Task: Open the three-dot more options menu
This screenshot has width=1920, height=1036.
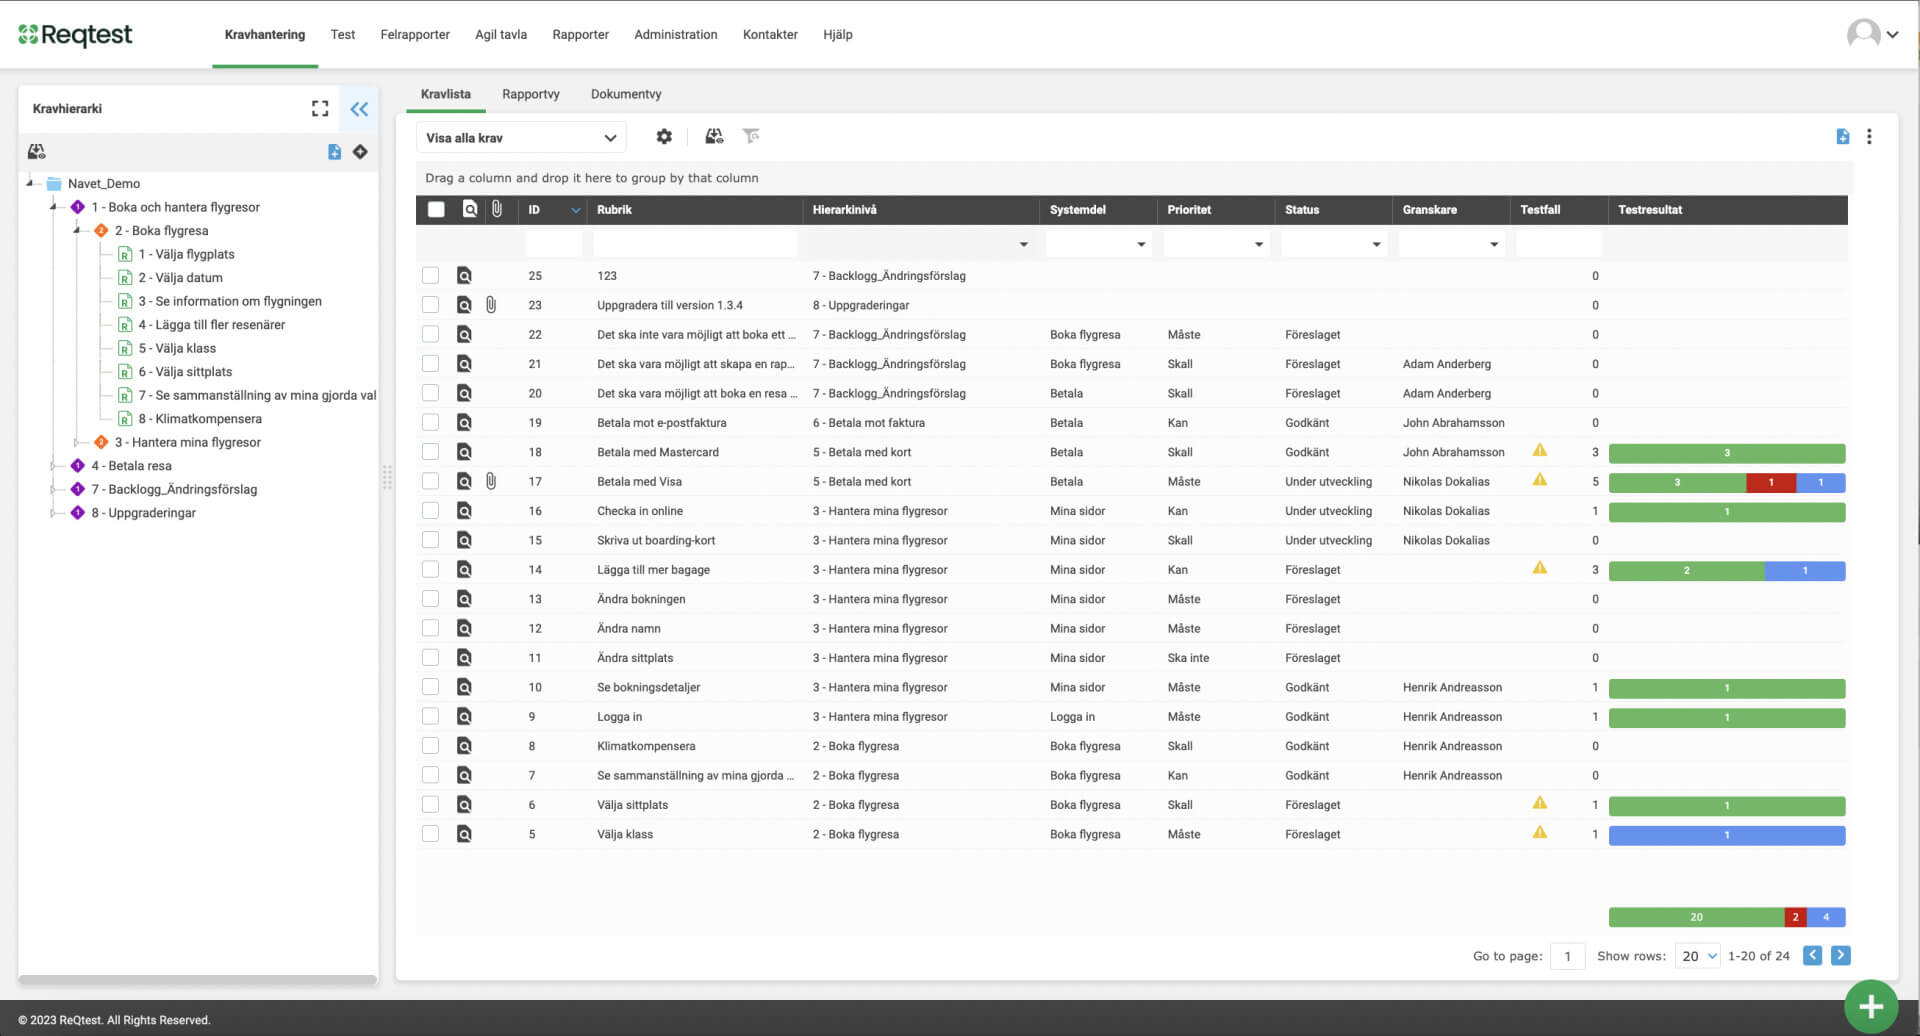Action: point(1869,137)
